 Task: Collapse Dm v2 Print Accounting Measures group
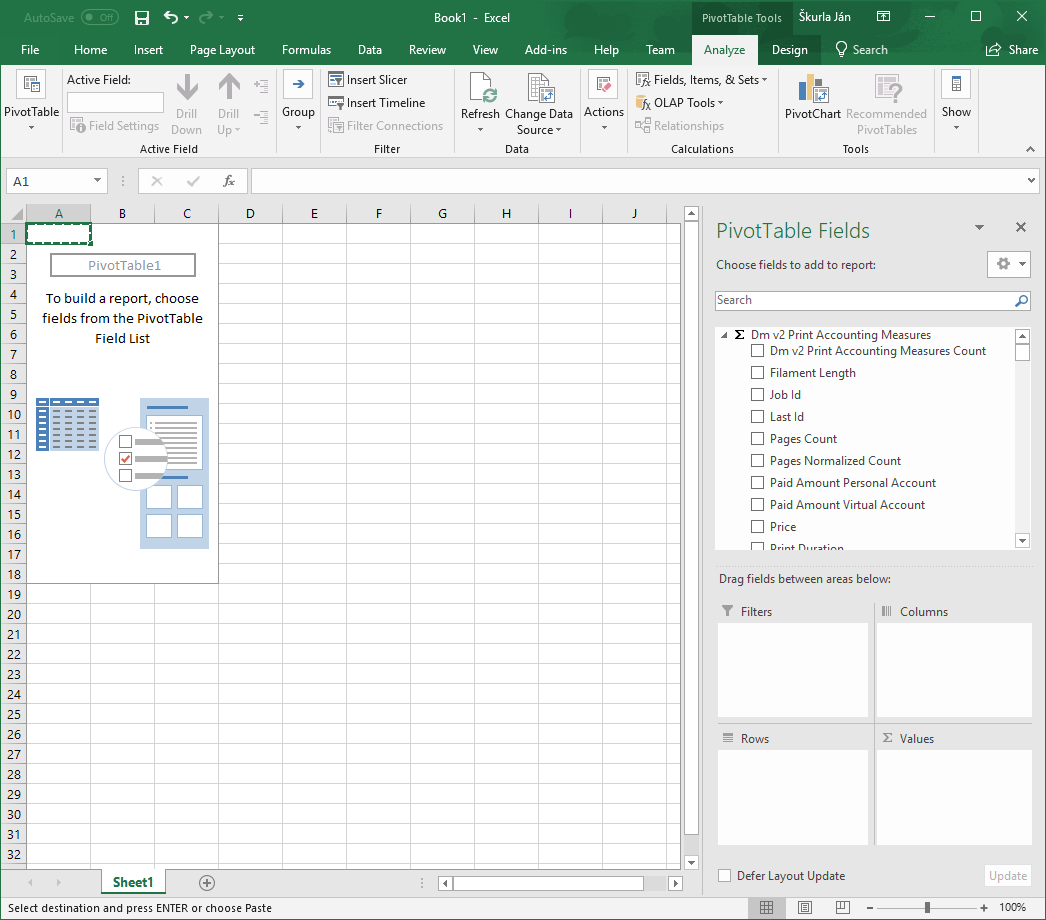coord(724,334)
